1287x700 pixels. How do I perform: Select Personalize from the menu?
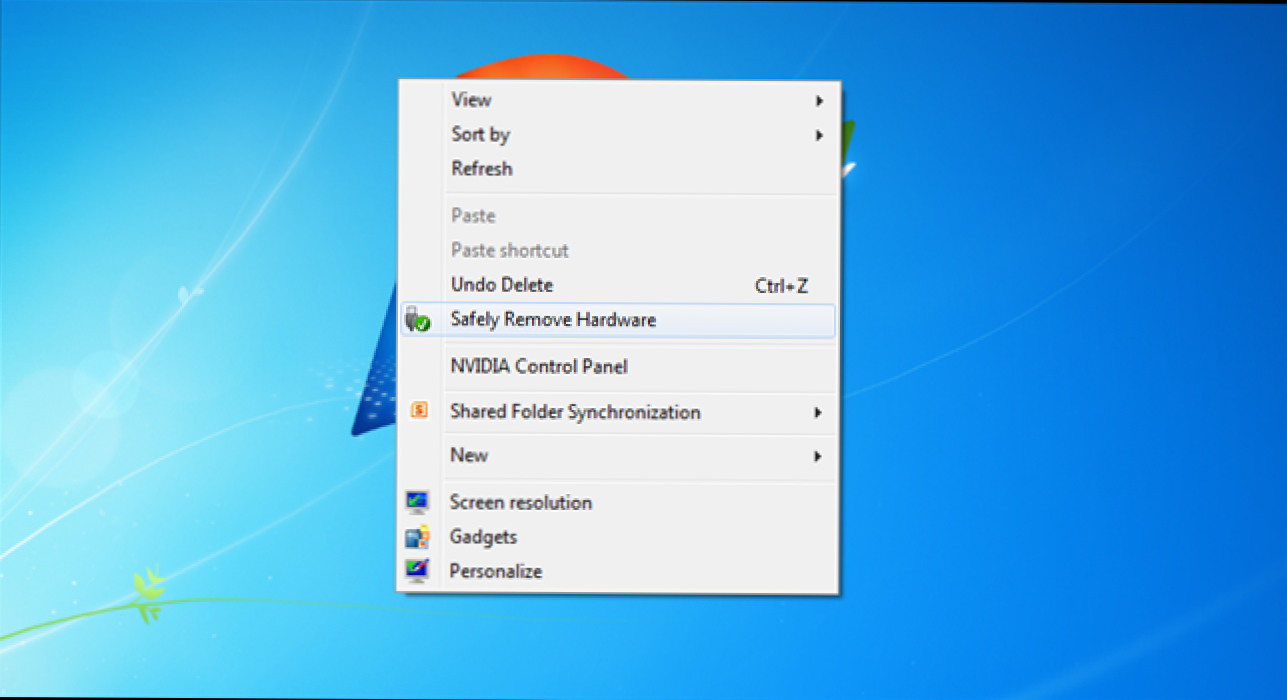617,571
